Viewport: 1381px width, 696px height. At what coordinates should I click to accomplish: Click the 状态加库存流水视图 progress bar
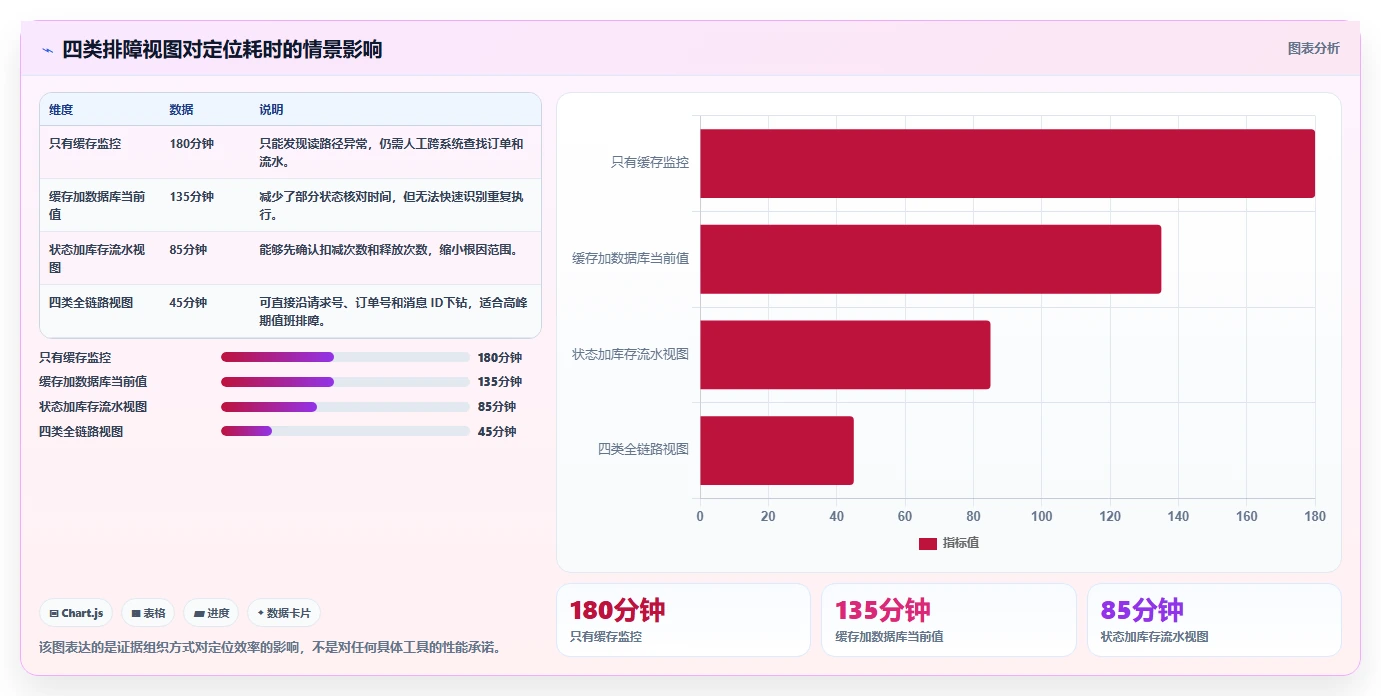pos(345,407)
